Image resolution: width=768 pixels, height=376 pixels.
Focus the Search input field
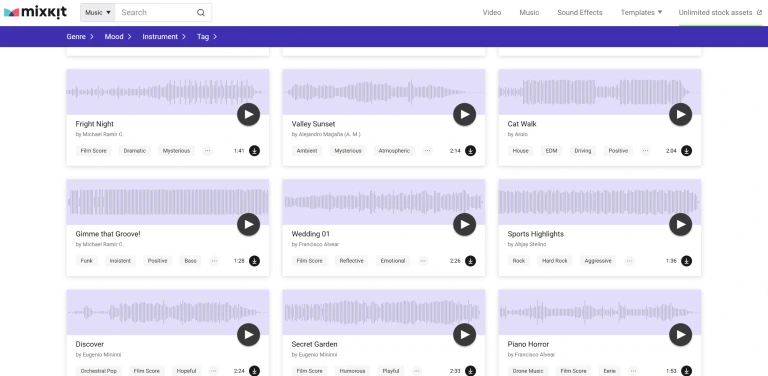click(x=156, y=13)
